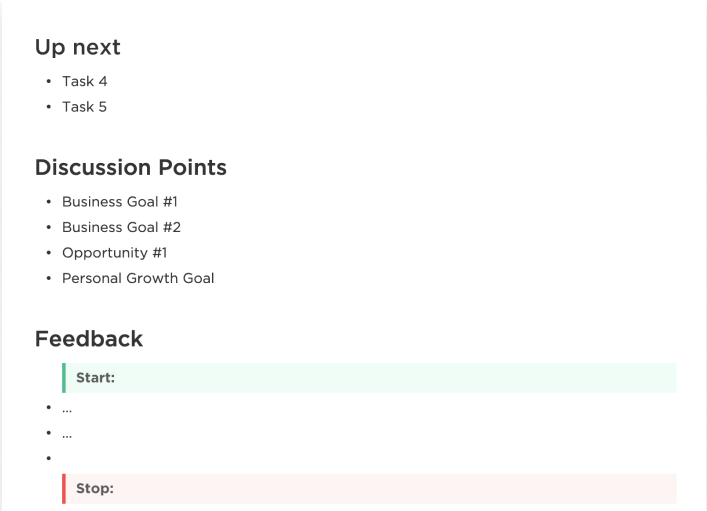This screenshot has width=707, height=511.
Task: Click the bullet dot before Task 4
Action: (x=48, y=82)
